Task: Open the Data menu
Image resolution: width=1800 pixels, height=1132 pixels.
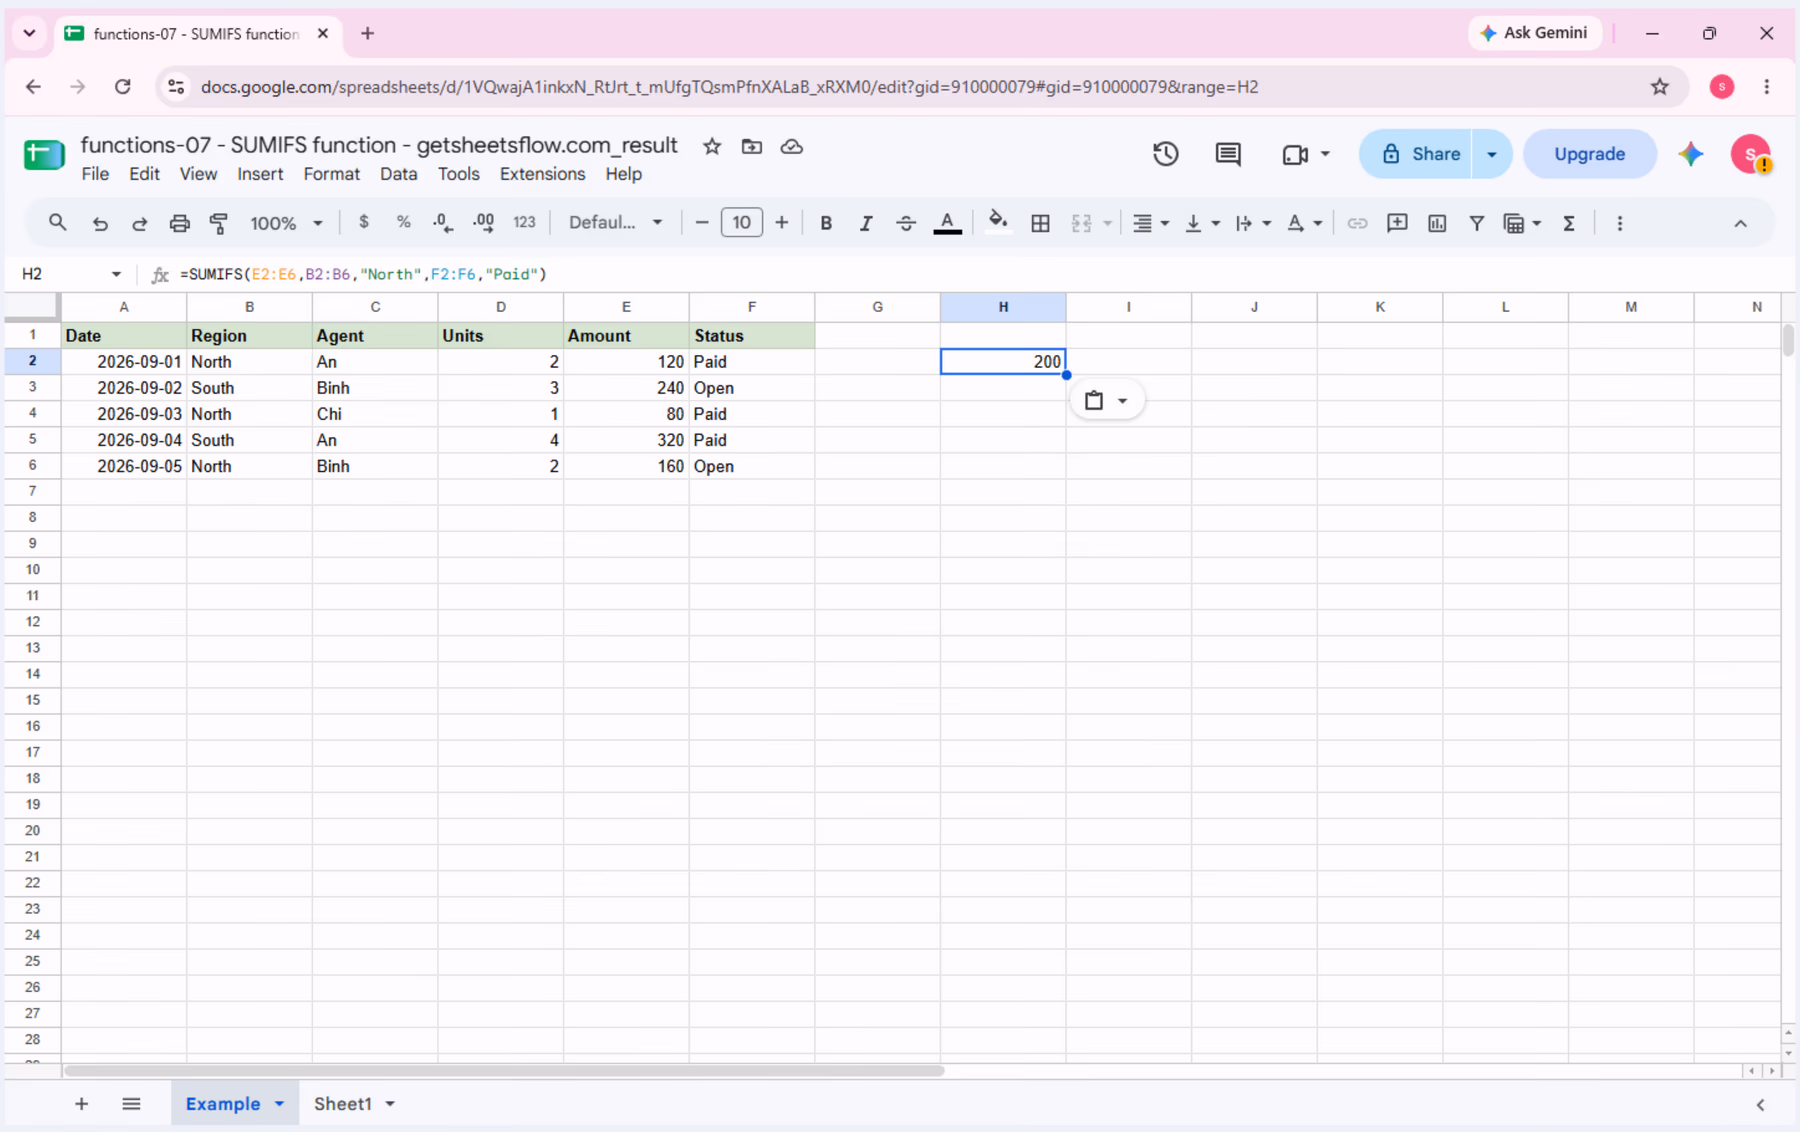Action: pos(398,174)
